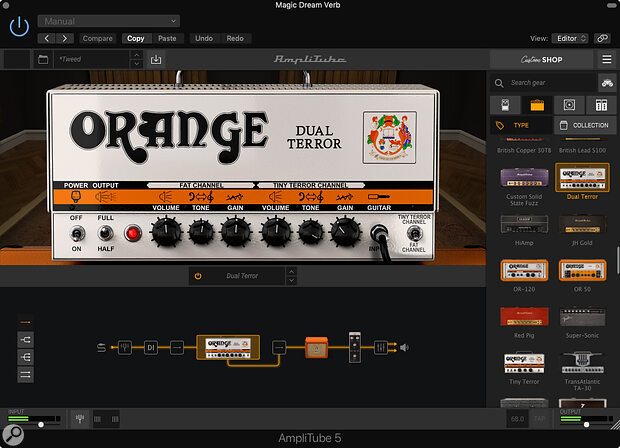The image size is (620, 448).
Task: Step to previous preset with up arrow
Action: (136, 55)
